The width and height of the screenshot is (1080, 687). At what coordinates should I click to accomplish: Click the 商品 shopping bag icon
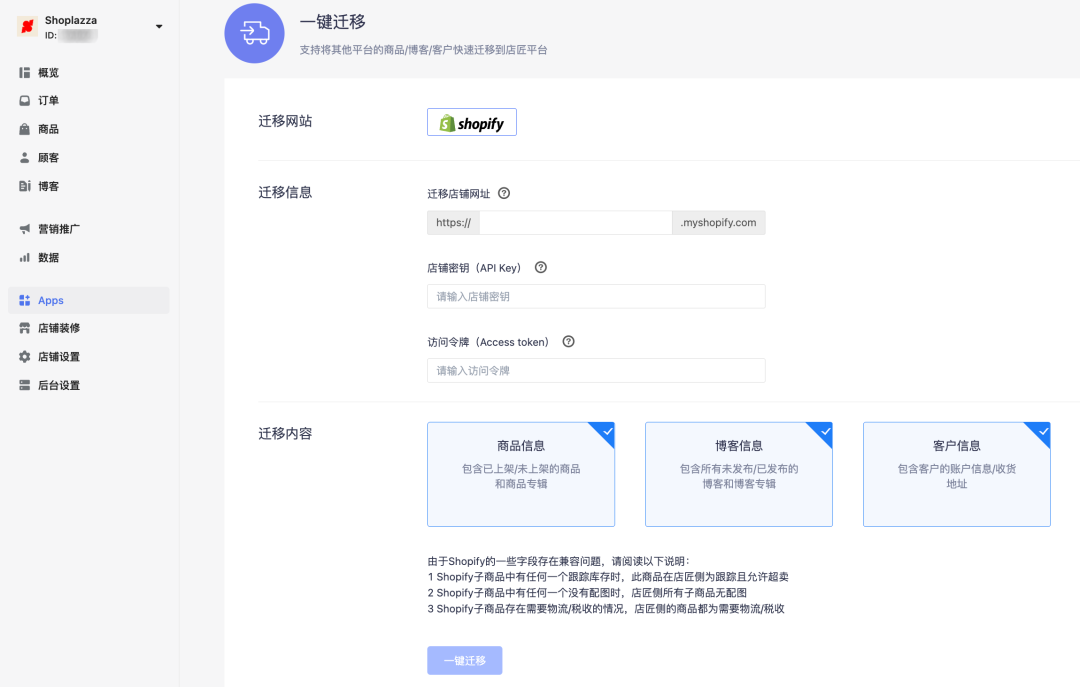point(25,129)
